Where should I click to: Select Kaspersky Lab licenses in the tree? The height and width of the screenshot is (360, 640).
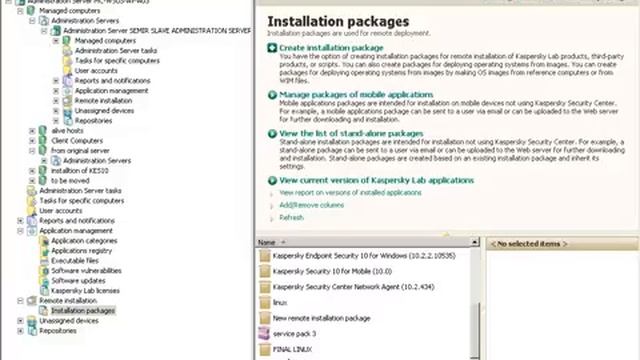click(85, 291)
